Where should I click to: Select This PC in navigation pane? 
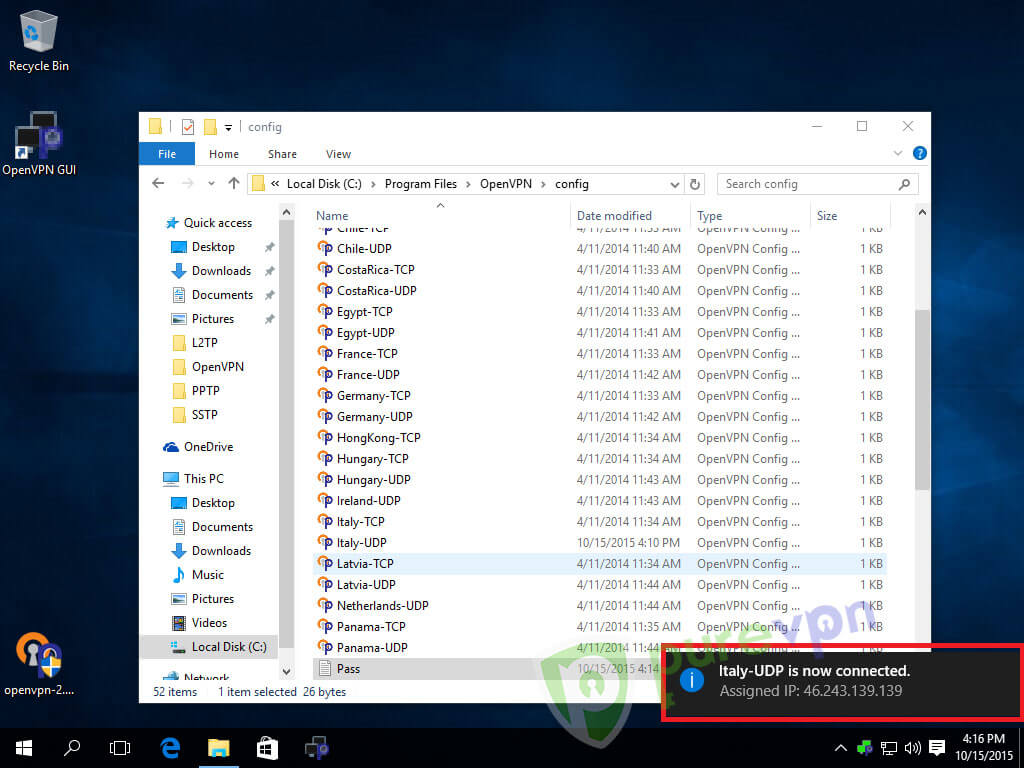[203, 479]
